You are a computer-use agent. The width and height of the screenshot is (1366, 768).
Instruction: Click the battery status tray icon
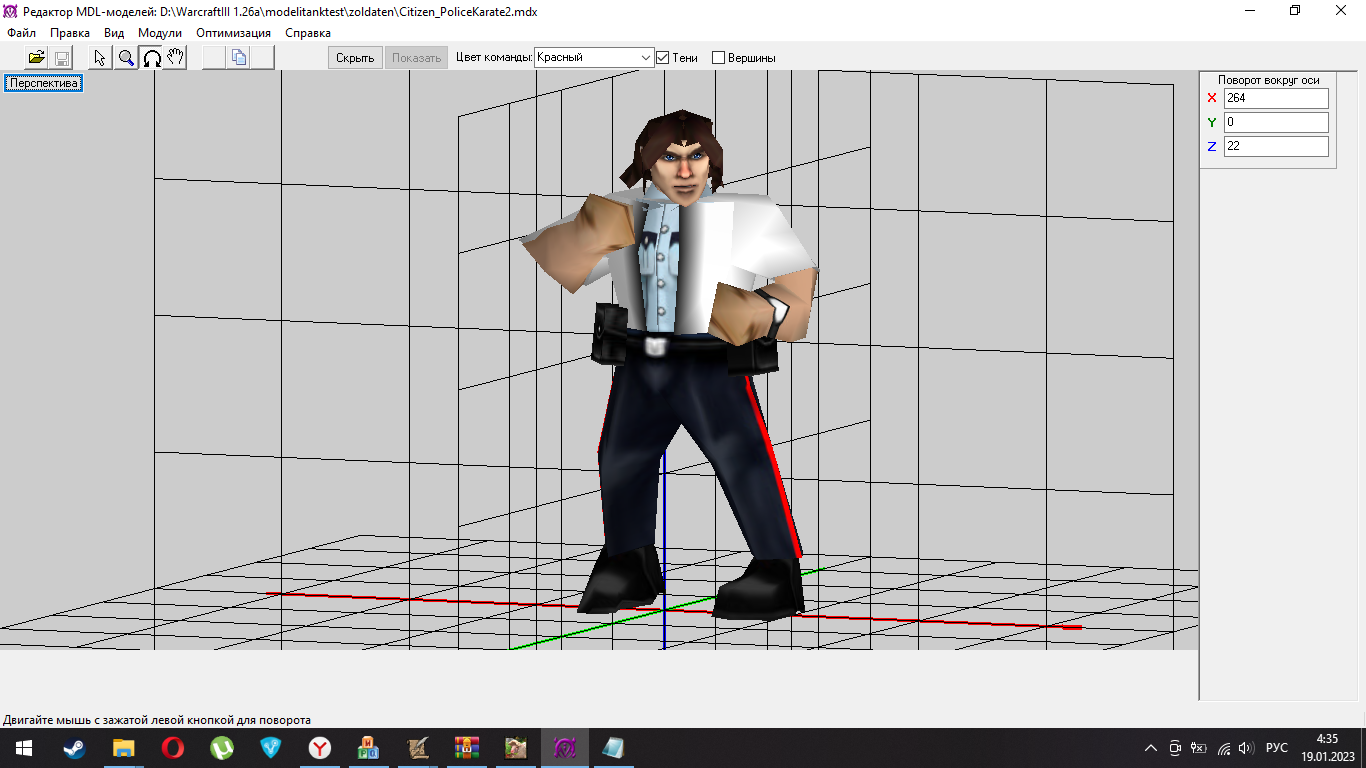[x=1200, y=748]
